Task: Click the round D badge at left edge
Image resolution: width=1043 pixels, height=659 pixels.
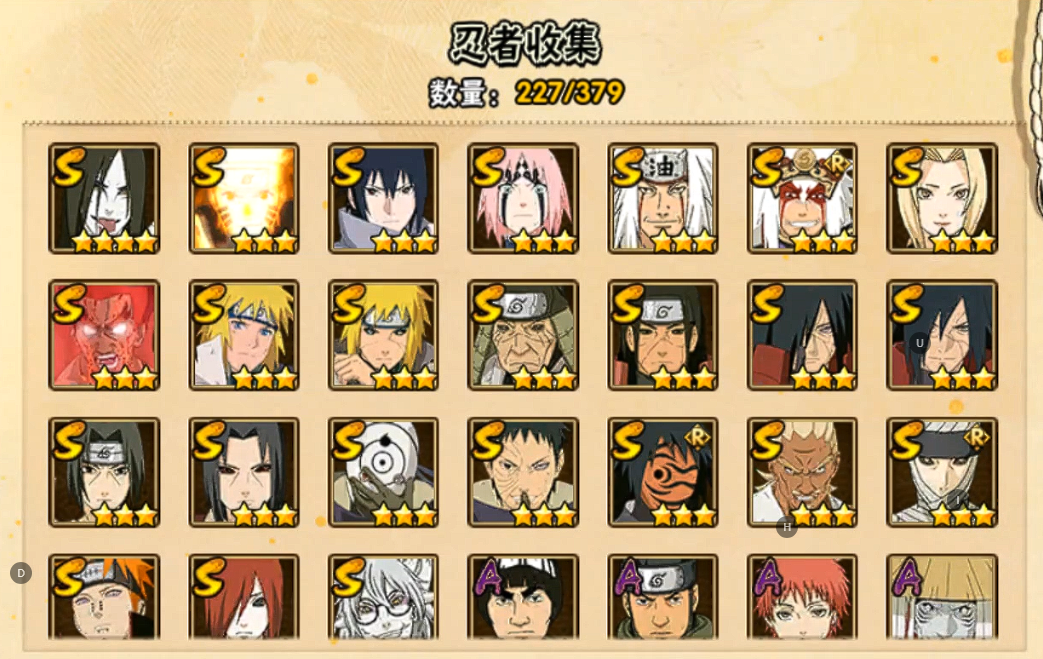Action: (21, 573)
